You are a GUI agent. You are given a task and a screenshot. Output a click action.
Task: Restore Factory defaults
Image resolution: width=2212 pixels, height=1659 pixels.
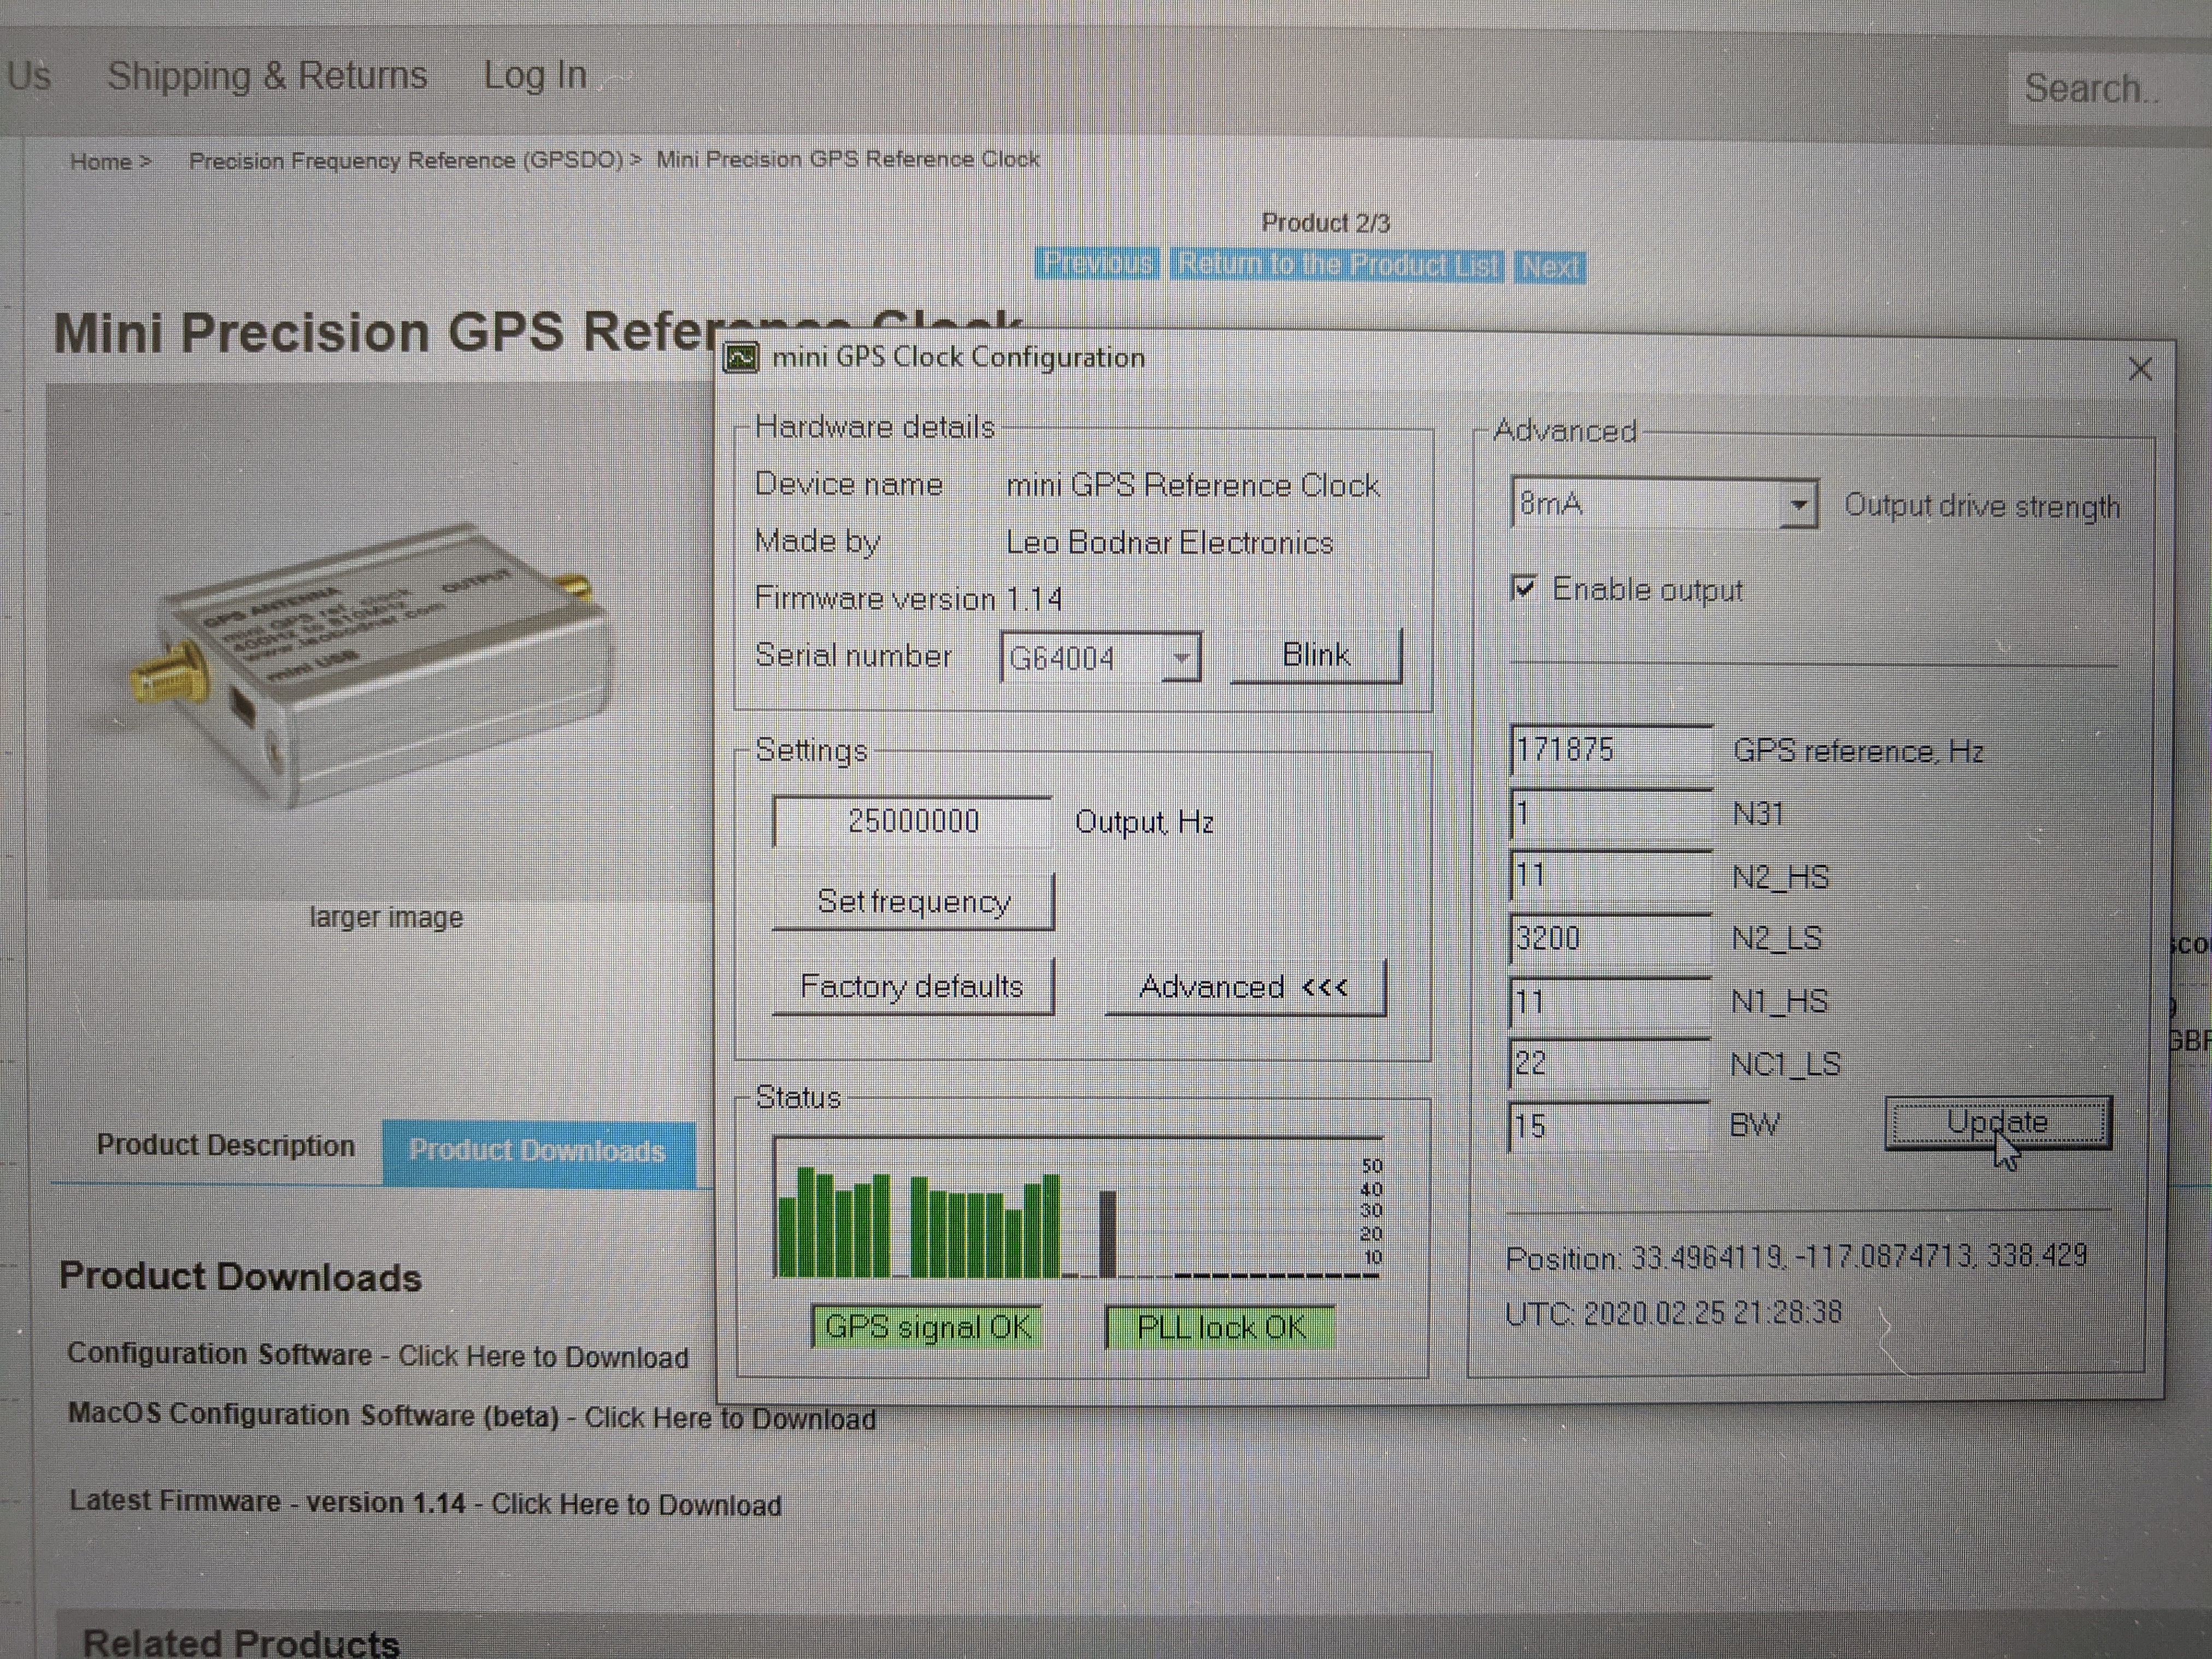(912, 988)
